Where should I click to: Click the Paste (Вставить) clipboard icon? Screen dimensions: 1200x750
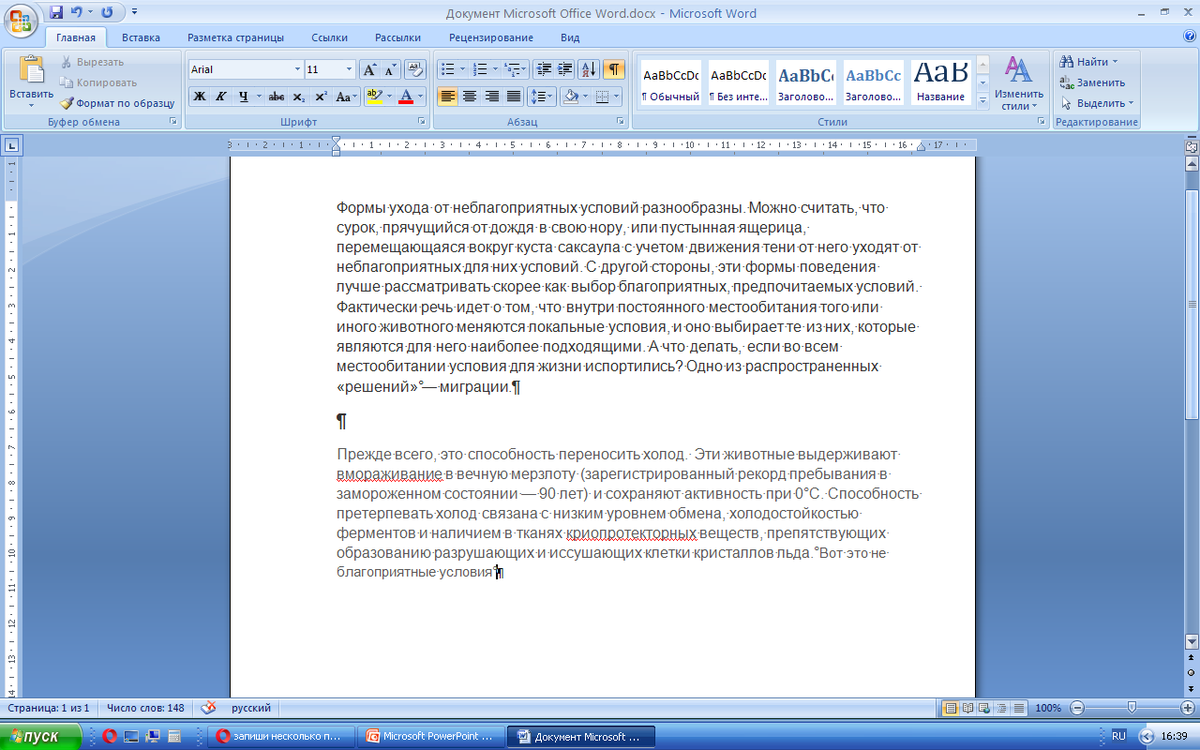coord(32,70)
